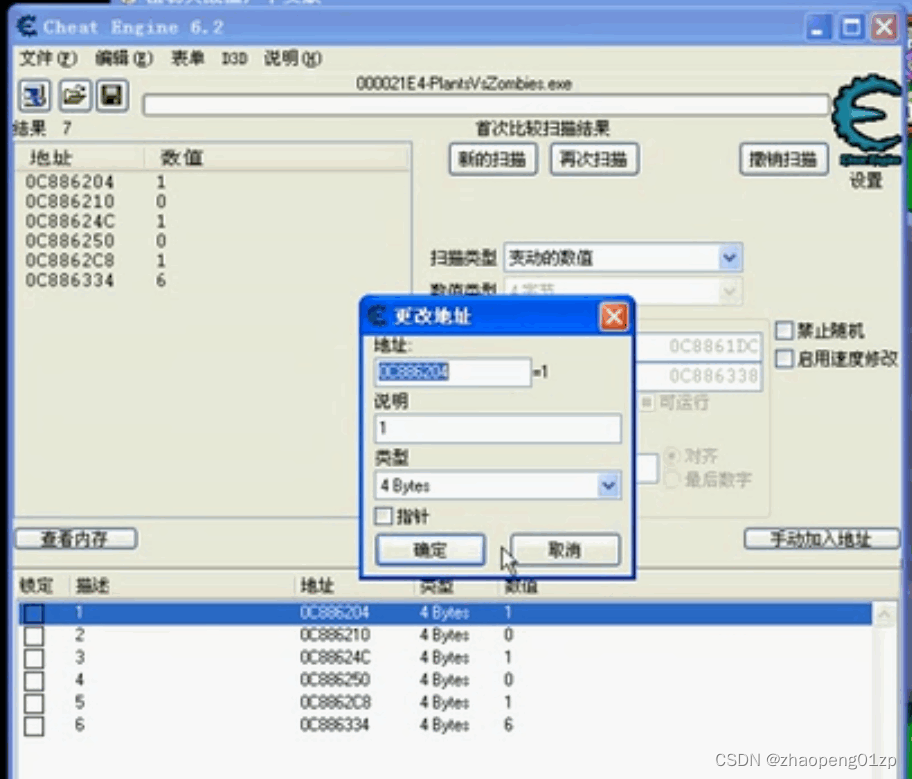Select result address 0C886204
912x779 pixels.
[x=69, y=182]
